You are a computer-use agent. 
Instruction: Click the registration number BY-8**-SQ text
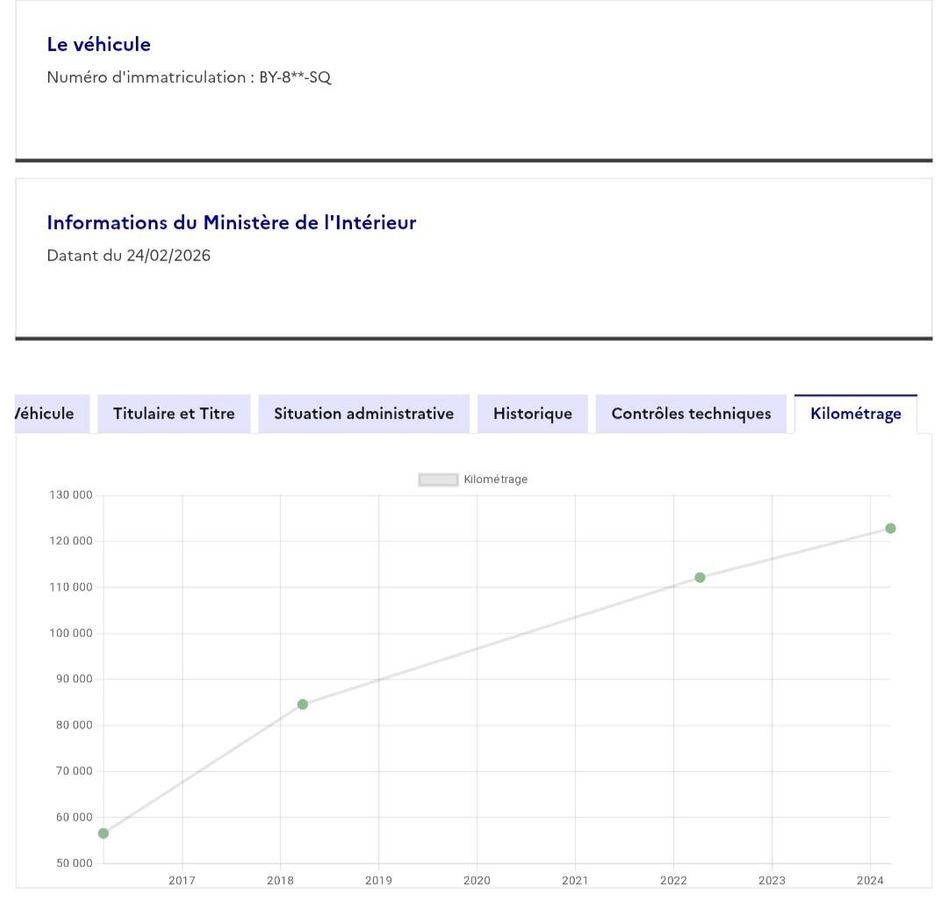[x=294, y=77]
